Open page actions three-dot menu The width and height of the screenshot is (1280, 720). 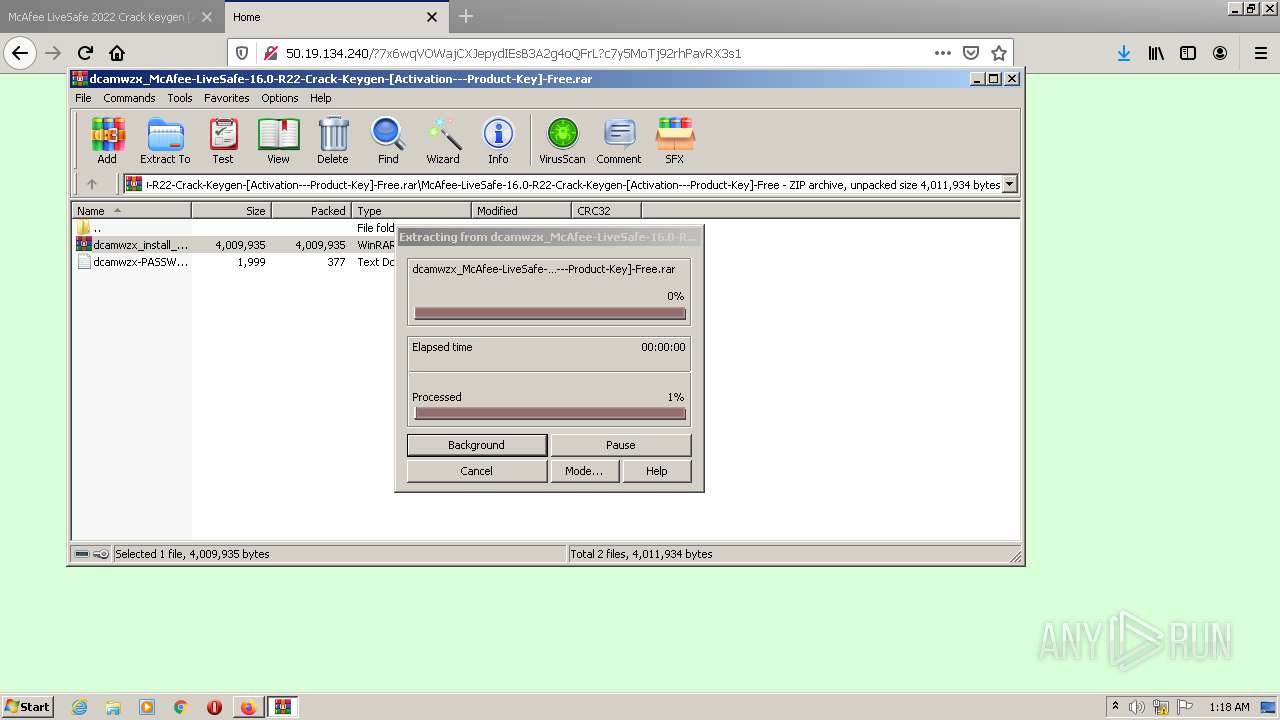tap(942, 53)
